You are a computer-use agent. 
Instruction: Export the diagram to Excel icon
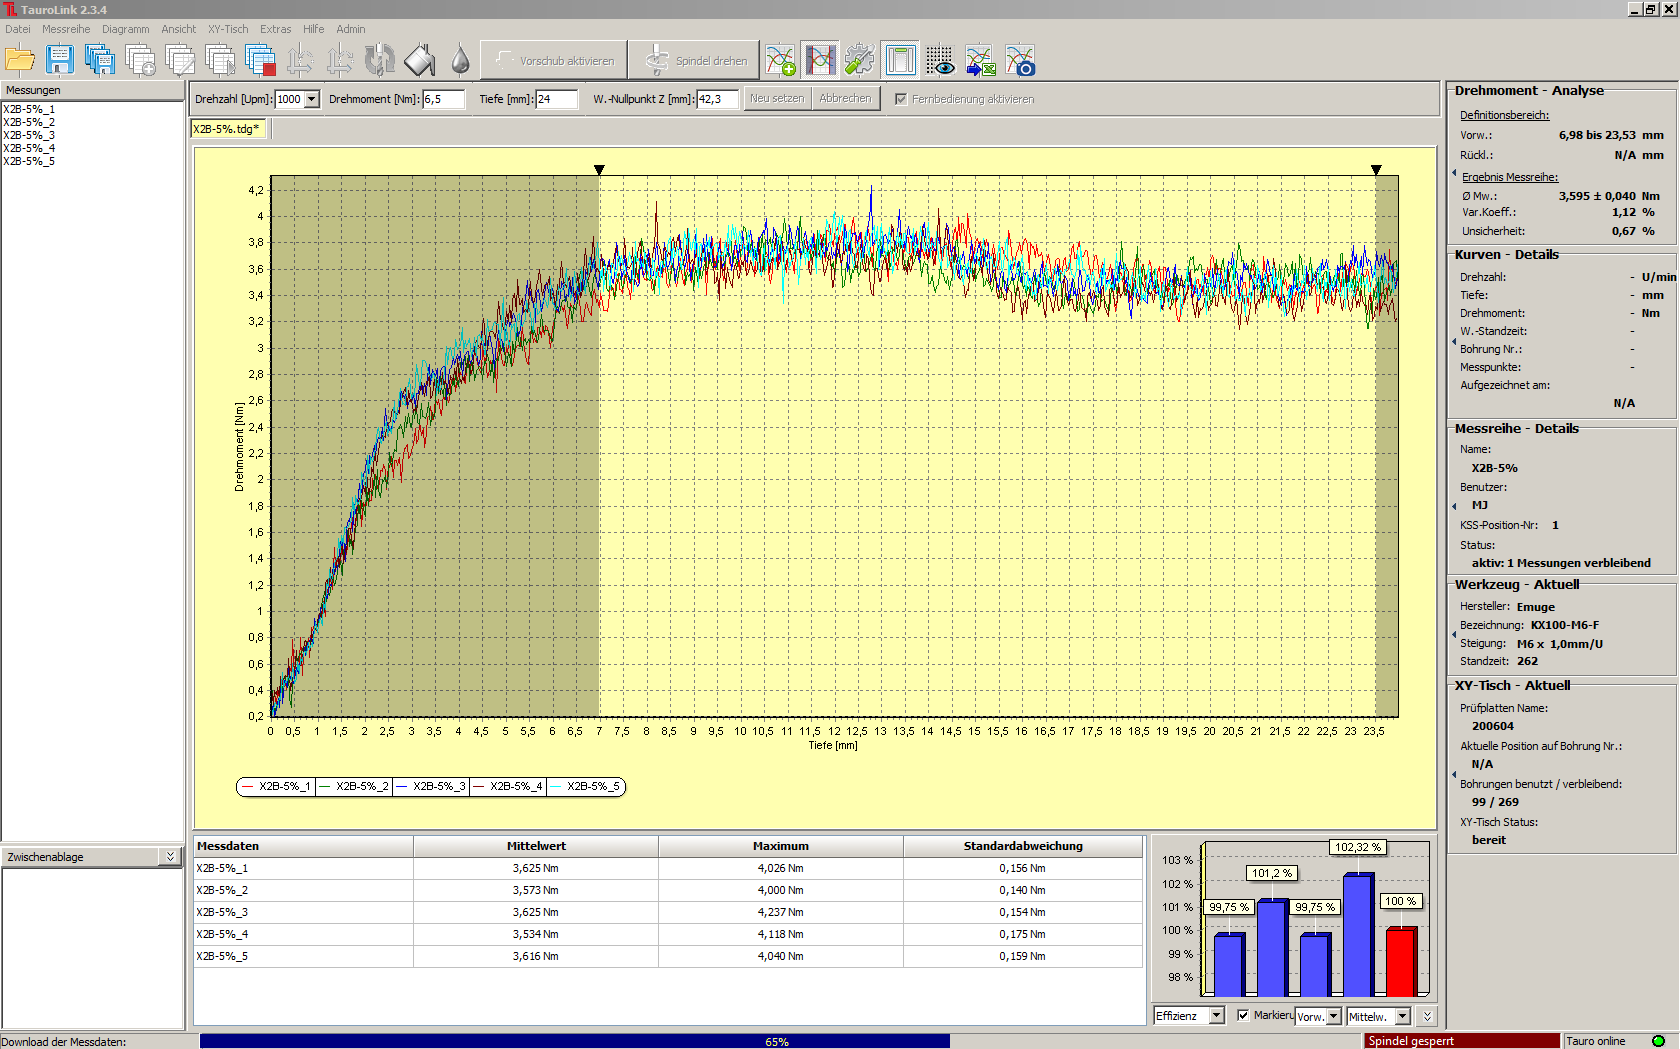(x=980, y=60)
